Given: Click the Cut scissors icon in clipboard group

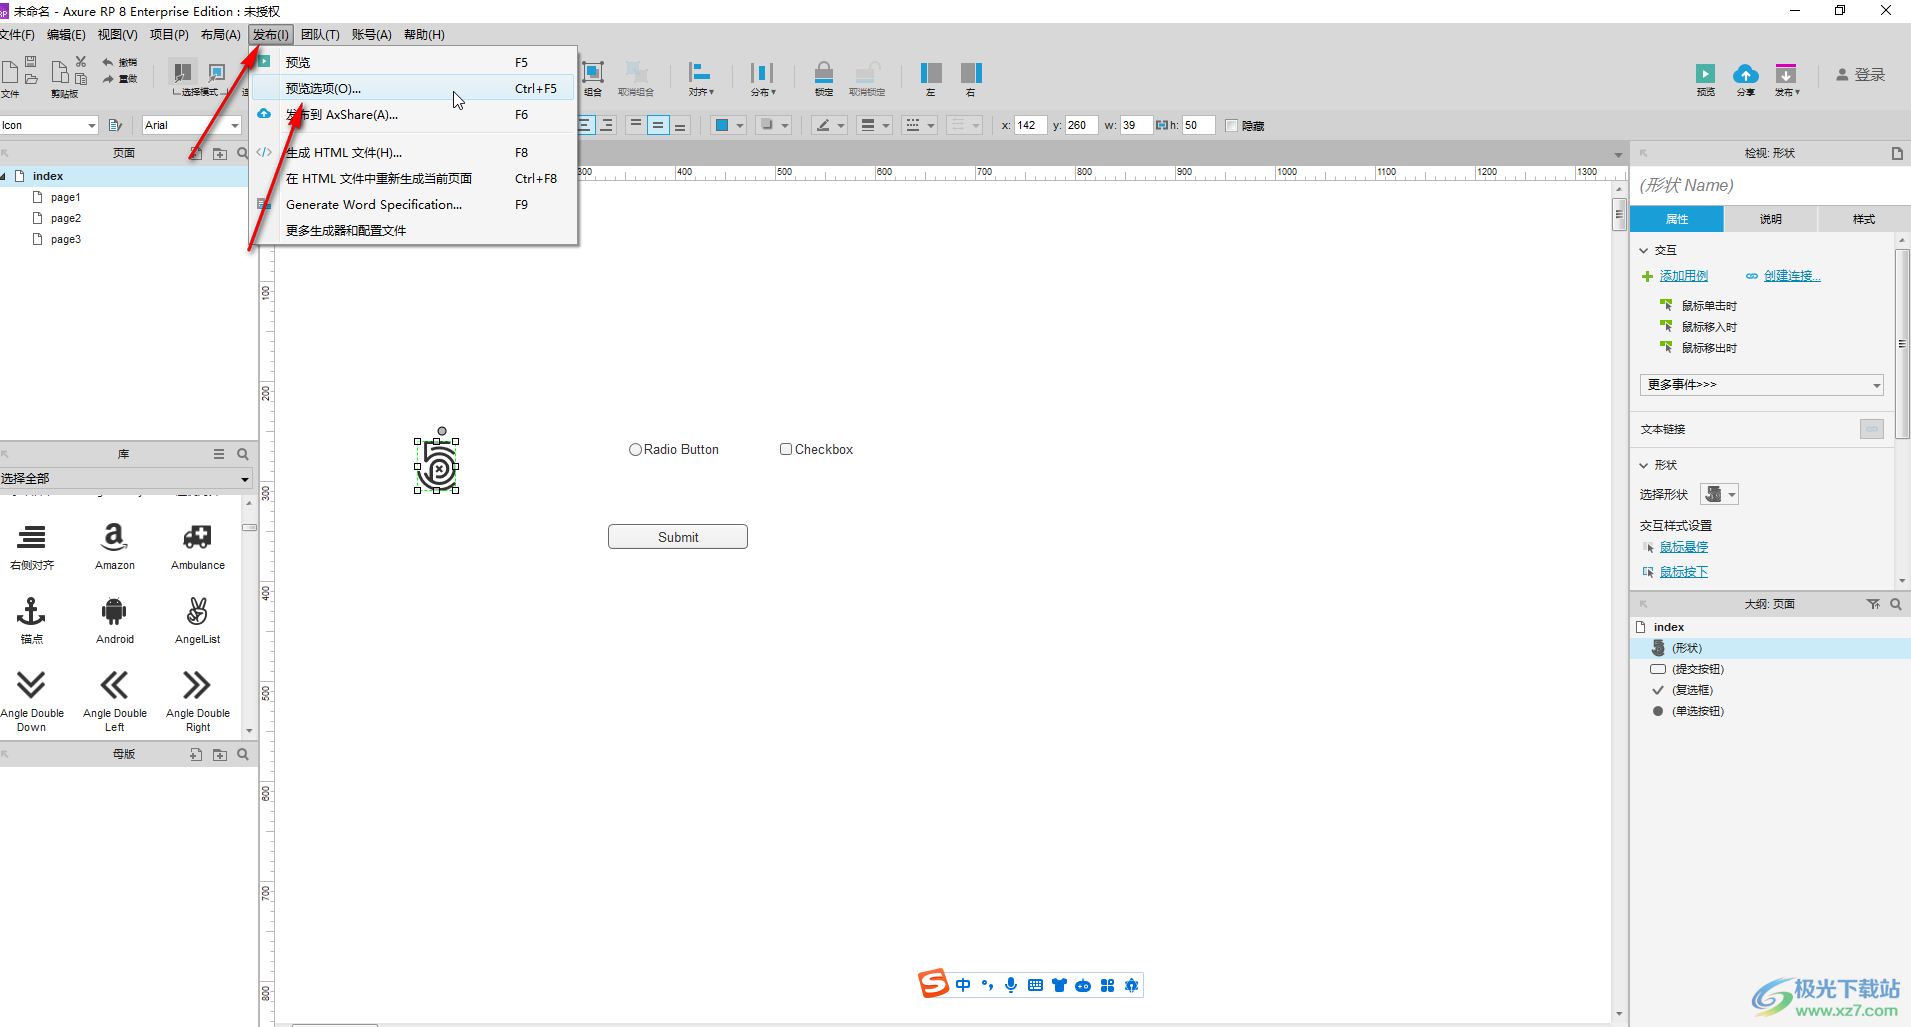Looking at the screenshot, I should (x=81, y=62).
